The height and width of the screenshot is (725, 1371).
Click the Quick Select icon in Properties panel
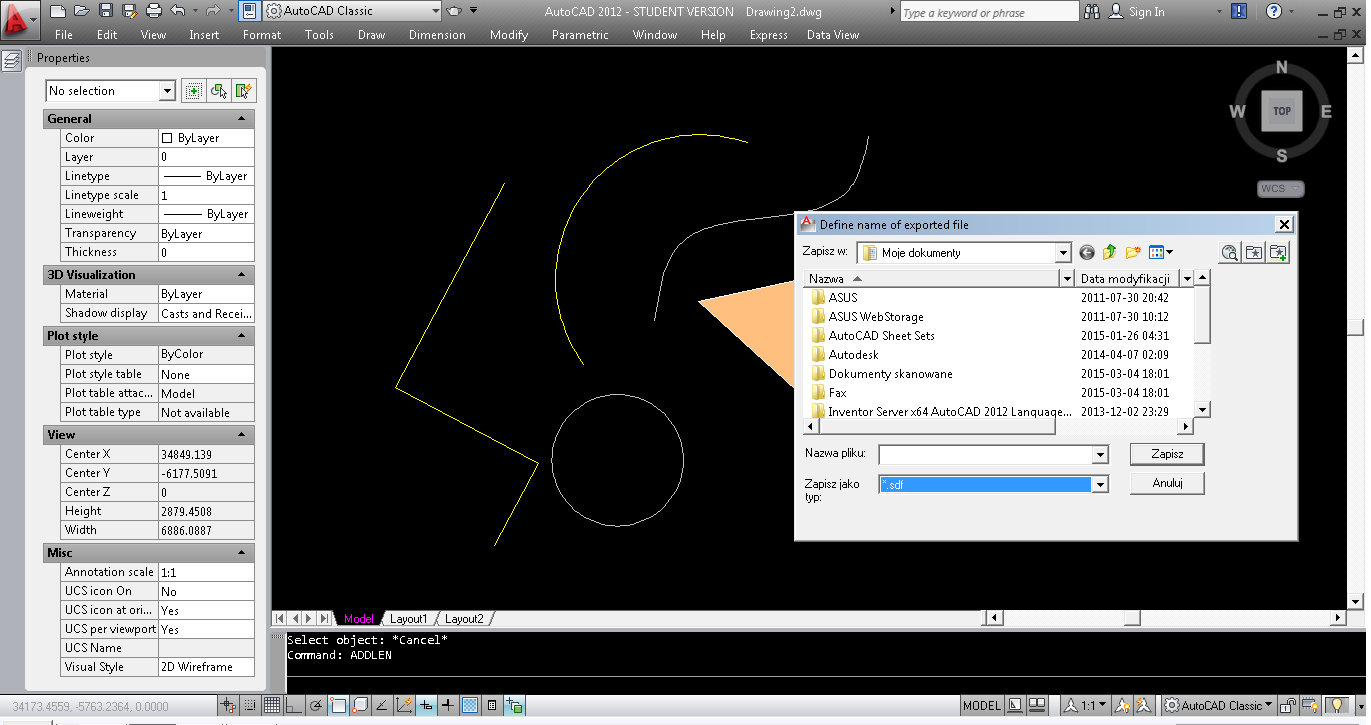pyautogui.click(x=244, y=91)
